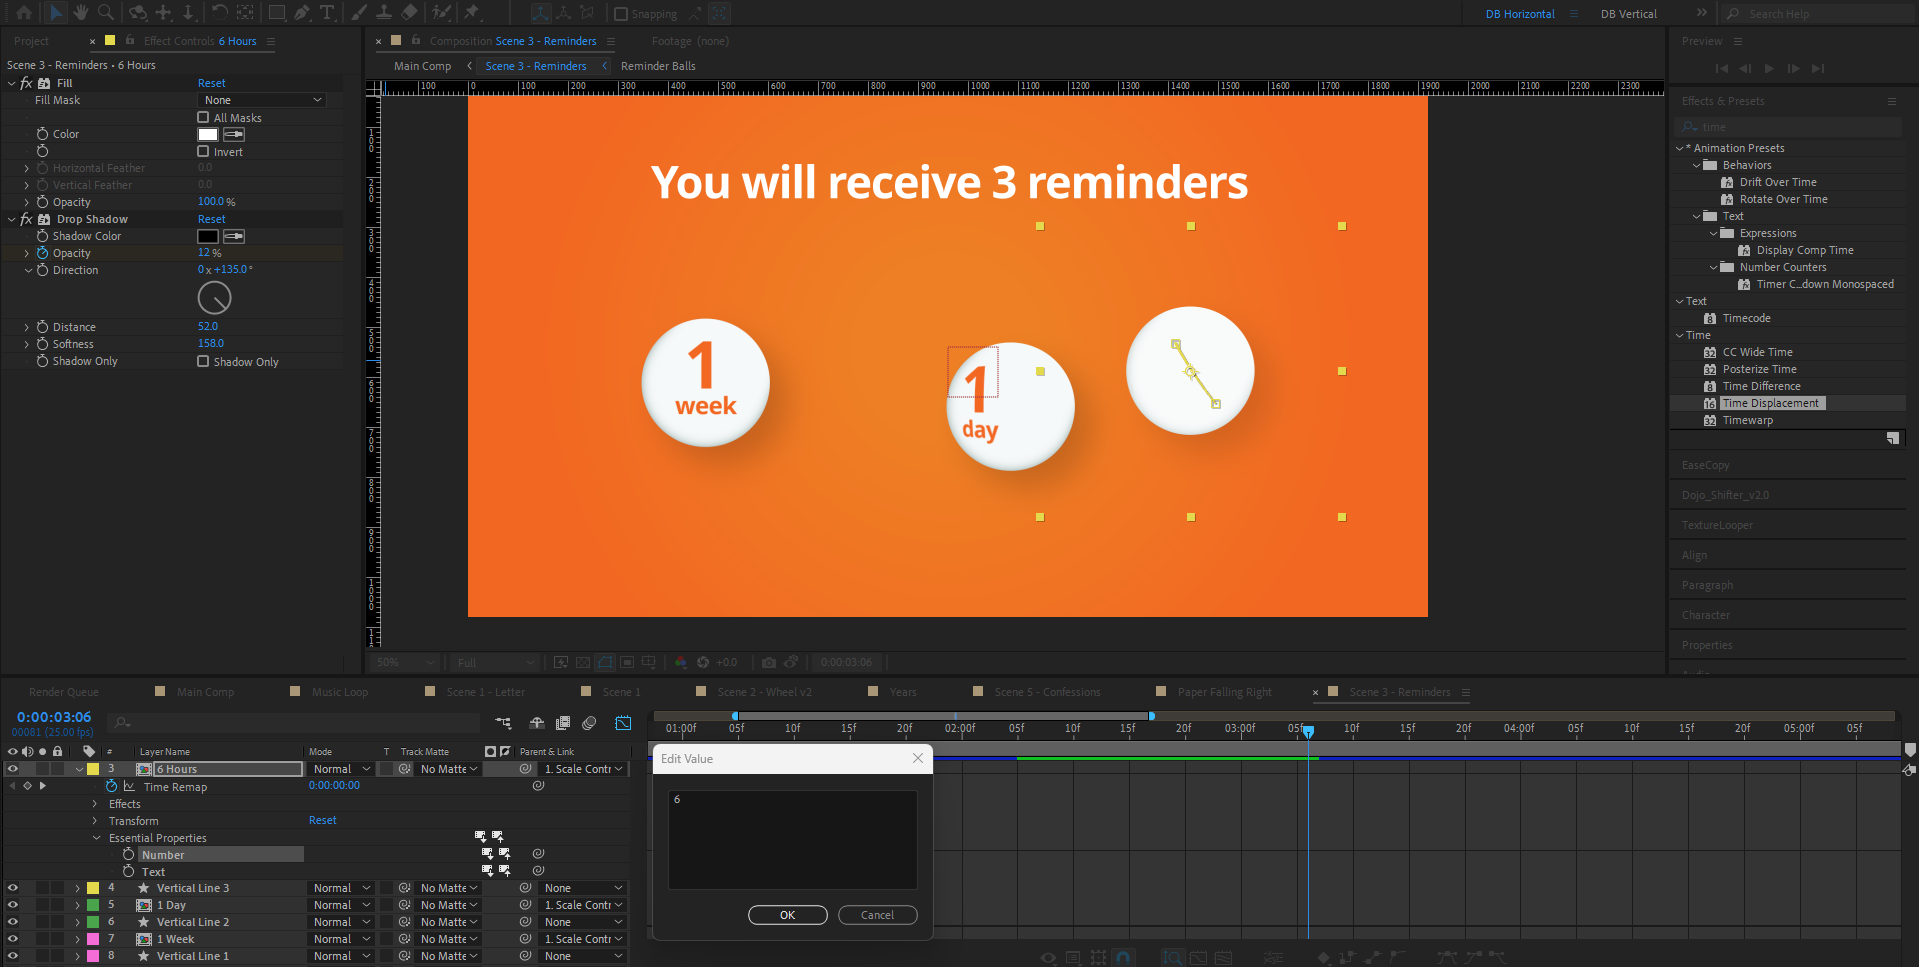Select the Hand tool in toolbar
The width and height of the screenshot is (1919, 967).
point(81,13)
